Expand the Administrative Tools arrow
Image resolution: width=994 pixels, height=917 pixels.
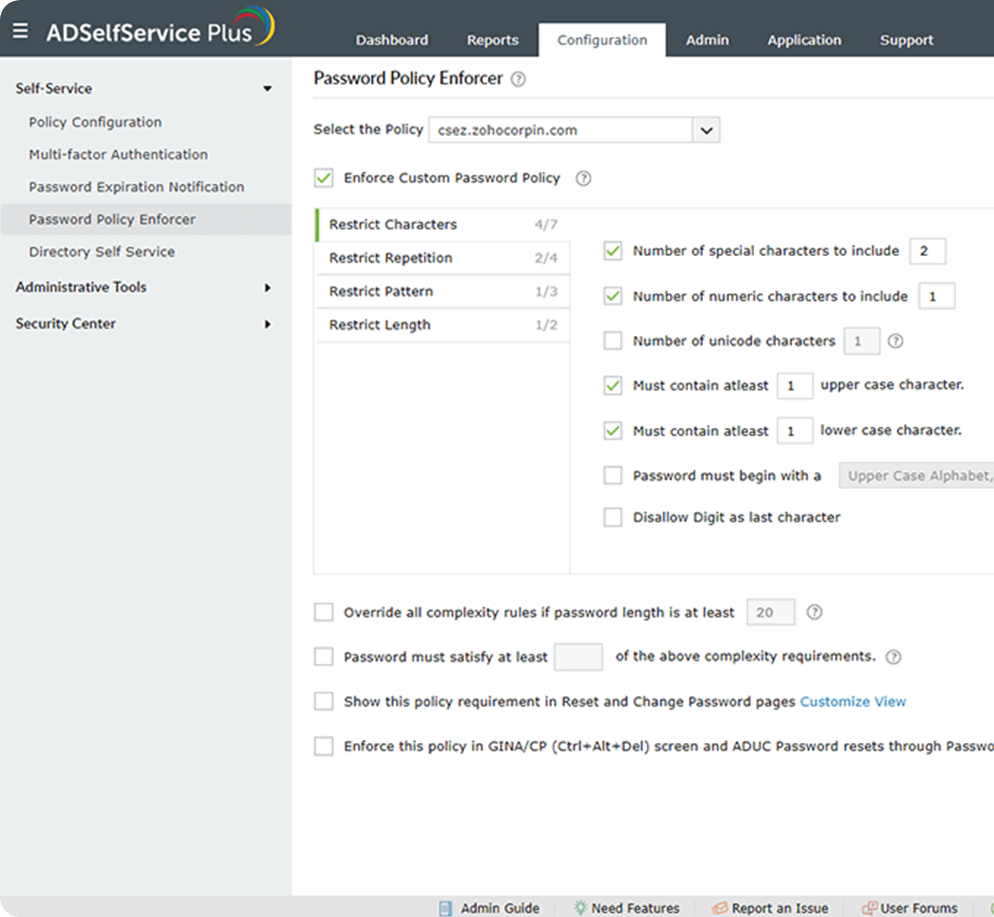pos(268,288)
